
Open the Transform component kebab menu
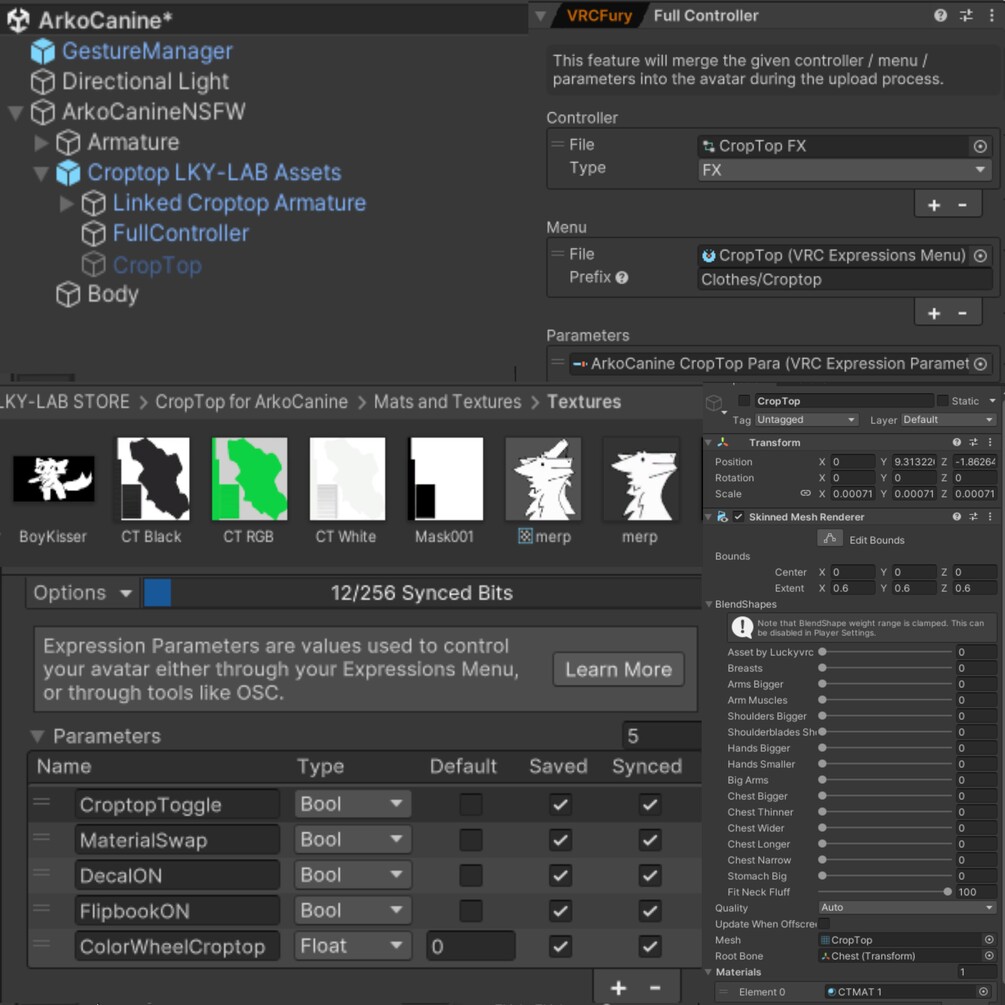pos(990,442)
